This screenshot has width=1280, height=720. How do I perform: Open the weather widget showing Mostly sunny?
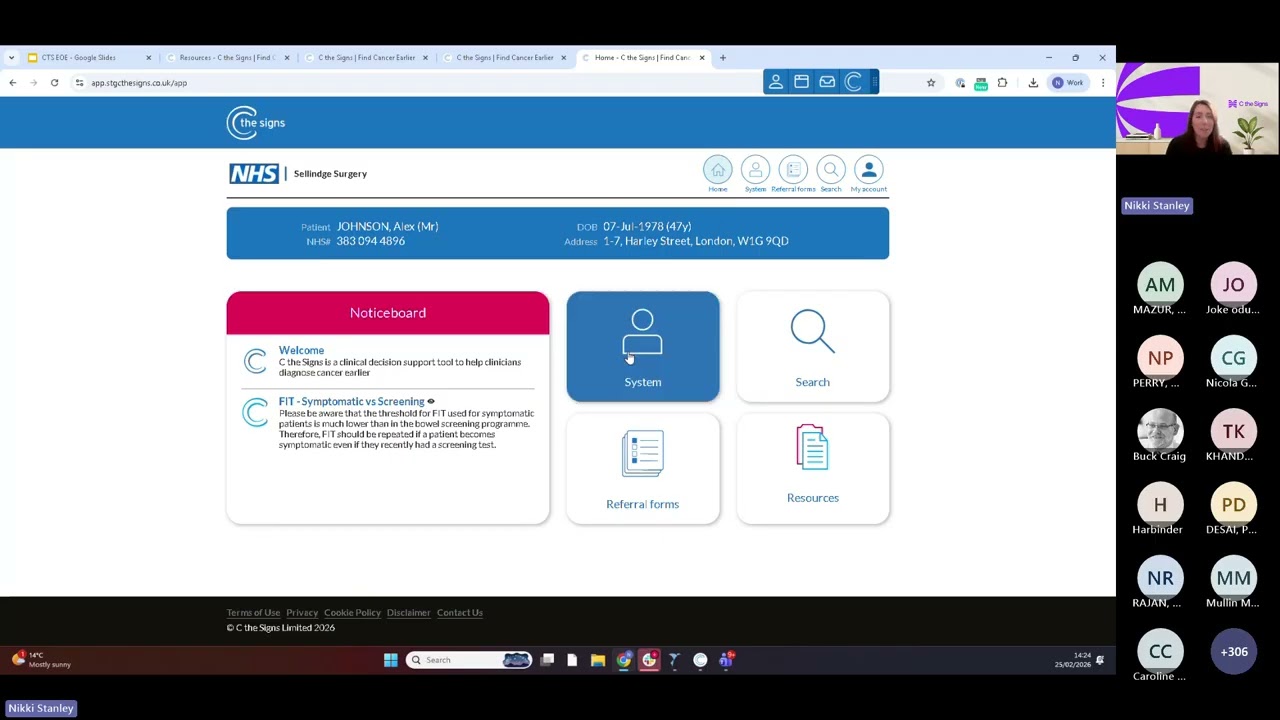click(x=42, y=660)
